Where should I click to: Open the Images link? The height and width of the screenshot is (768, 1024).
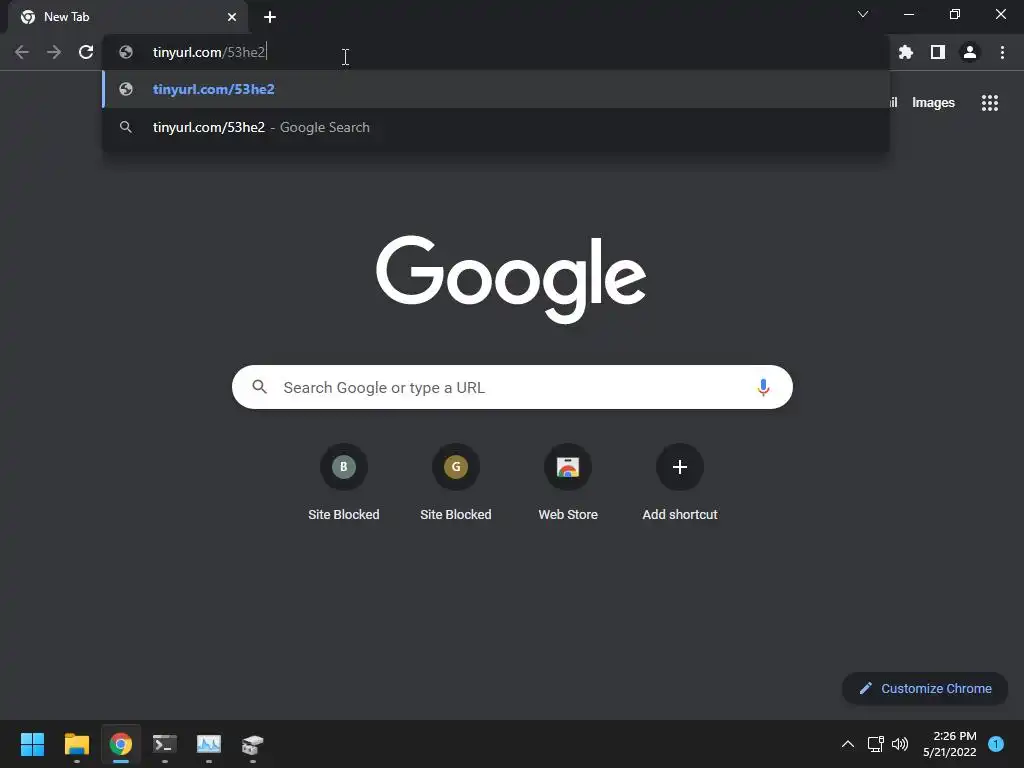click(x=933, y=103)
